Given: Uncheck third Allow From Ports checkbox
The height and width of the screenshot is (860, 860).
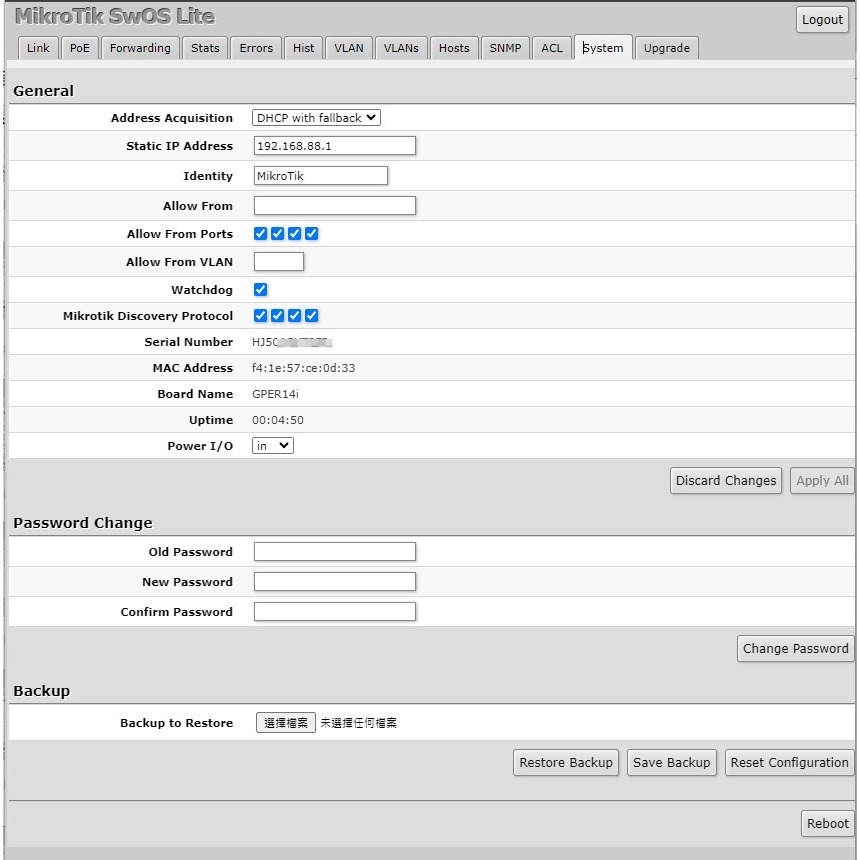Looking at the screenshot, I should coord(295,234).
